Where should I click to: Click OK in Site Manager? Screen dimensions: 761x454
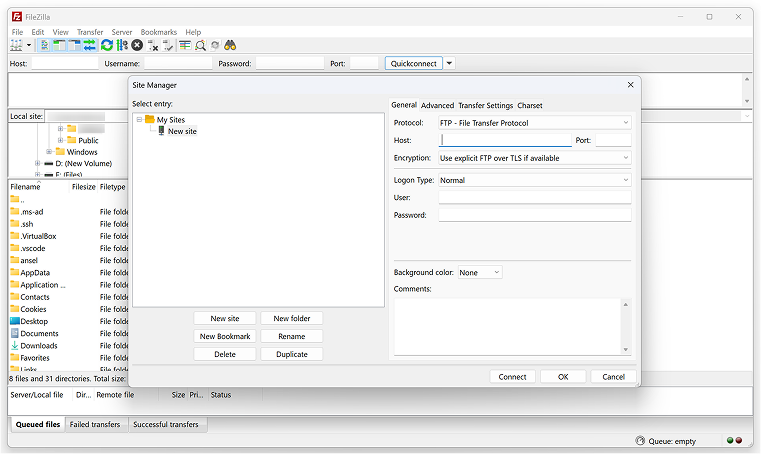coord(563,377)
